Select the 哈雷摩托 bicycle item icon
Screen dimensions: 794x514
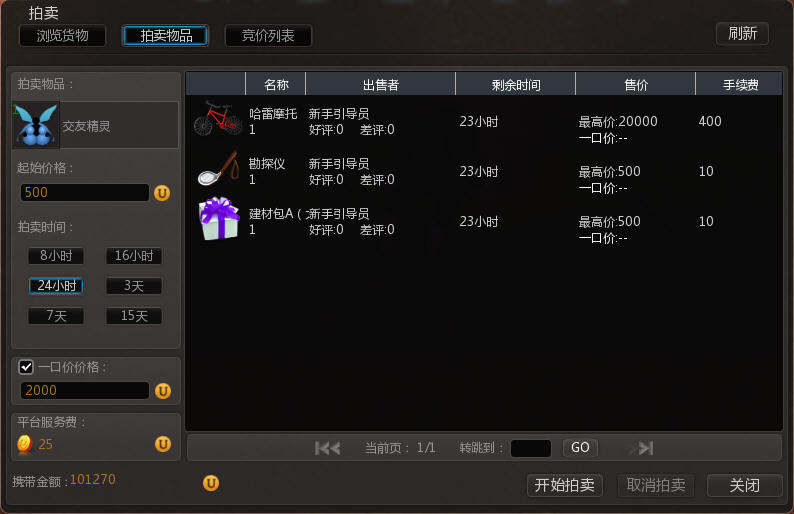(218, 118)
